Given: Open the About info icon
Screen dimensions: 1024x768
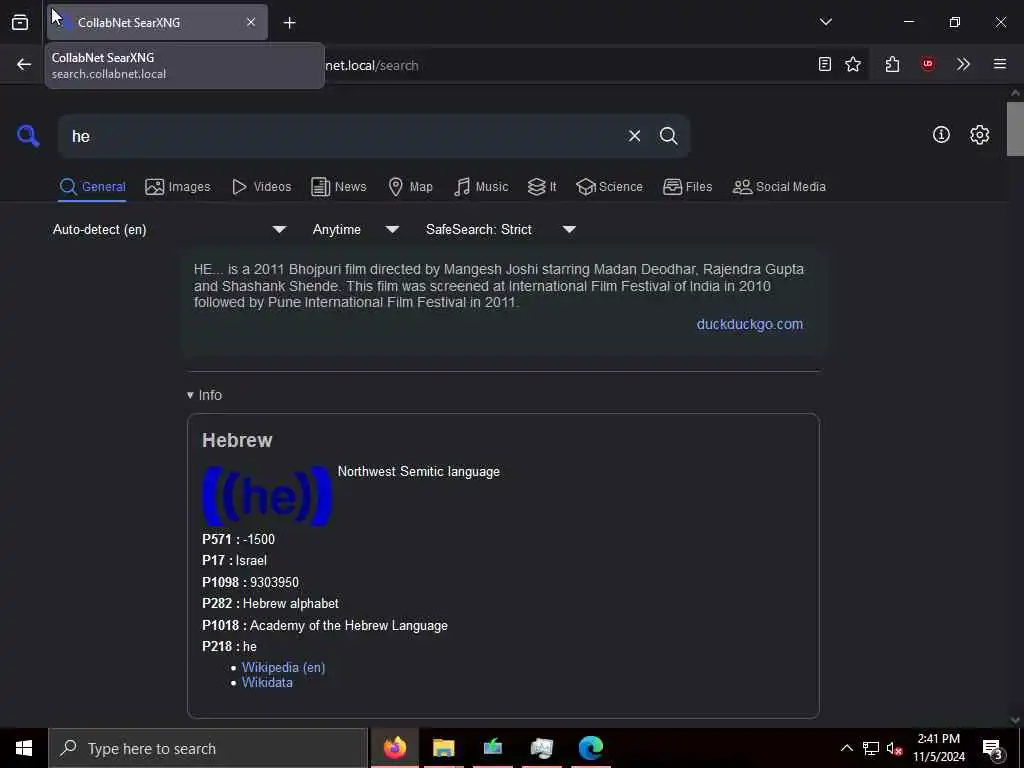Looking at the screenshot, I should point(941,135).
